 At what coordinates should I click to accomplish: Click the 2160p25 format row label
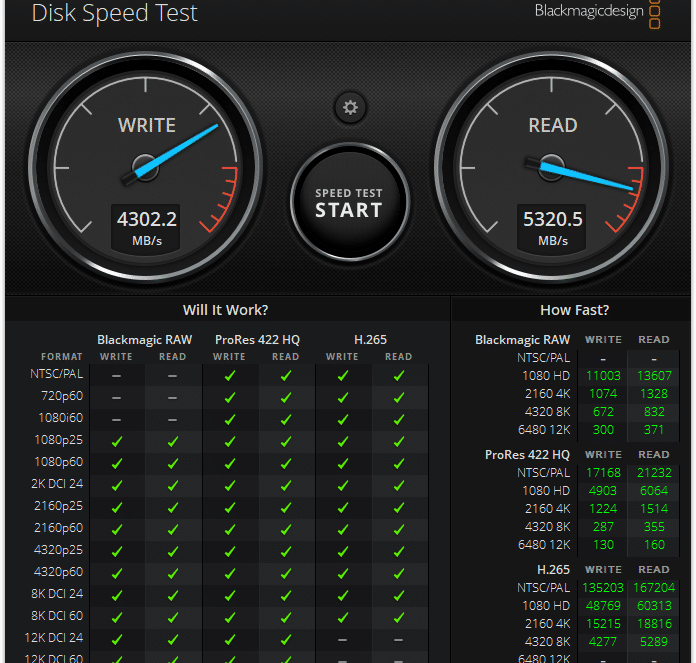[59, 506]
